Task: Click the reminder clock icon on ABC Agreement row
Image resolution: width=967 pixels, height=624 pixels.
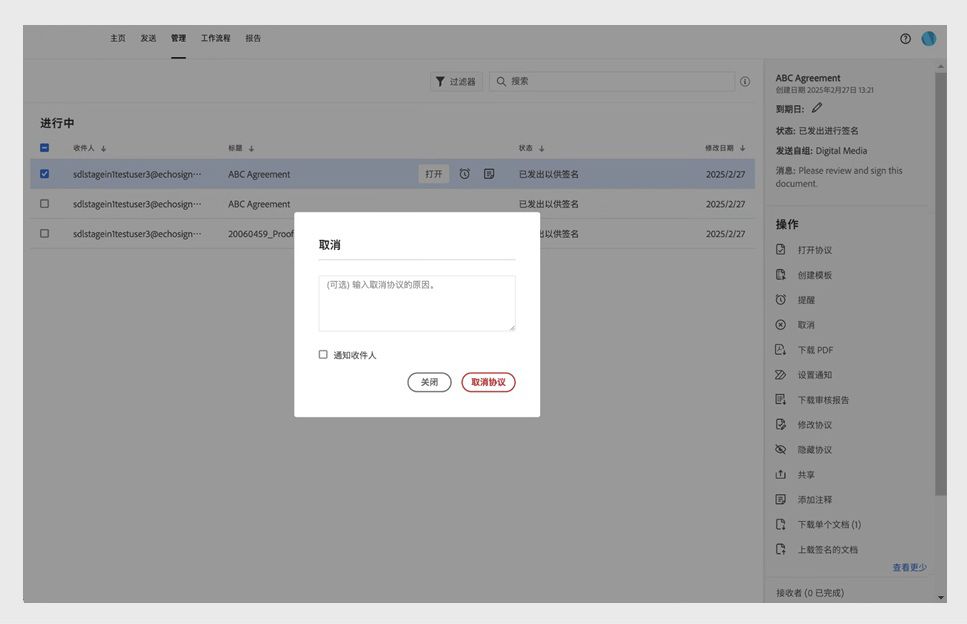Action: [x=463, y=172]
